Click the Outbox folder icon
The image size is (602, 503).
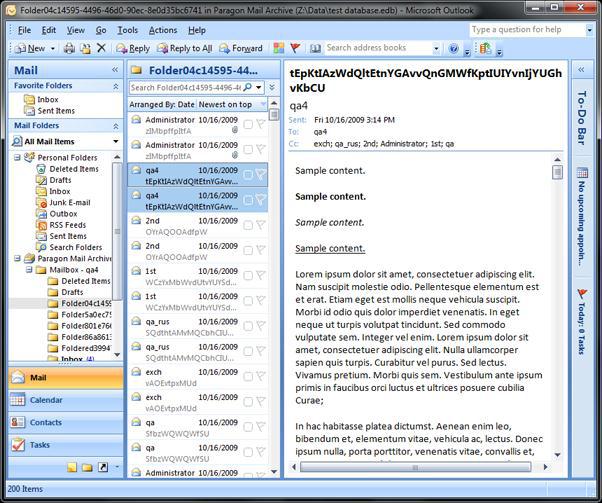pos(41,214)
